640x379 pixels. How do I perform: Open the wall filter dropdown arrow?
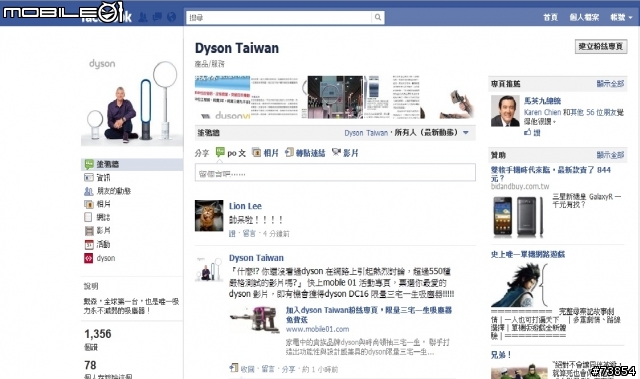click(x=466, y=133)
